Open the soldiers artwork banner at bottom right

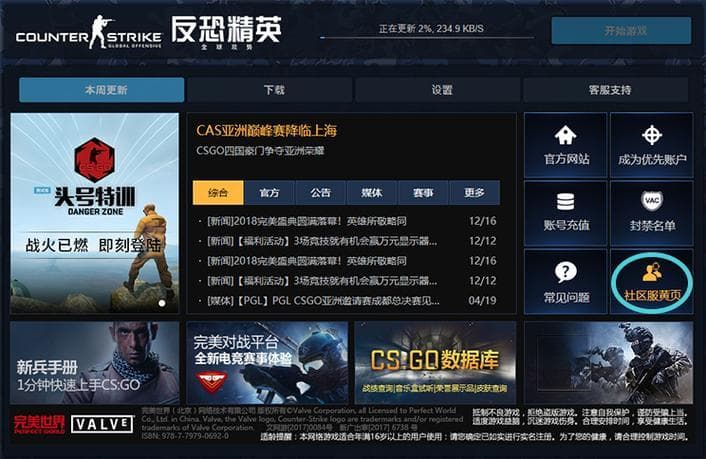coord(609,363)
